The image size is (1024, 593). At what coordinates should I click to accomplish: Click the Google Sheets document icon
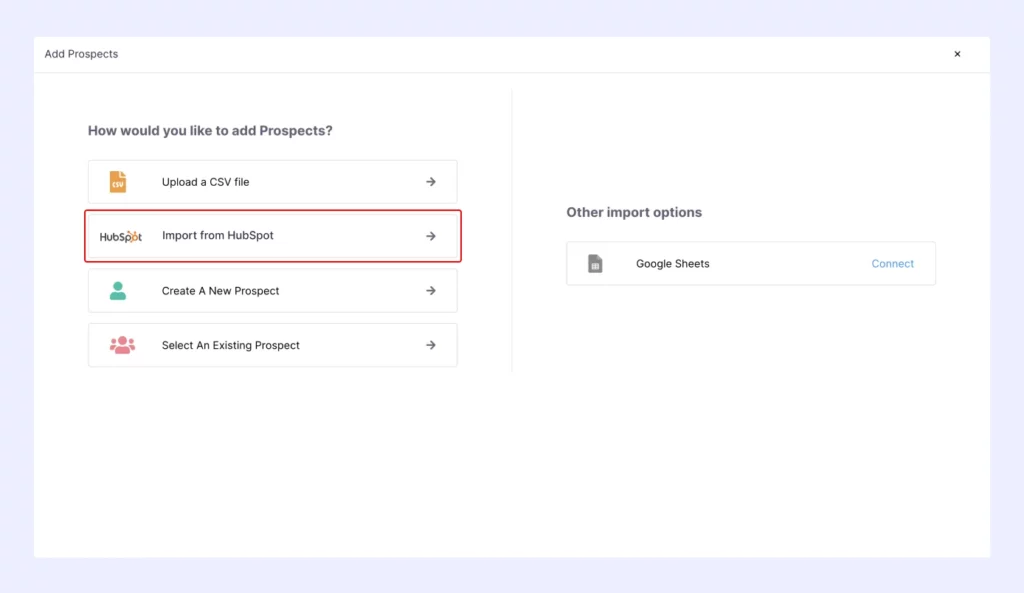click(x=597, y=263)
